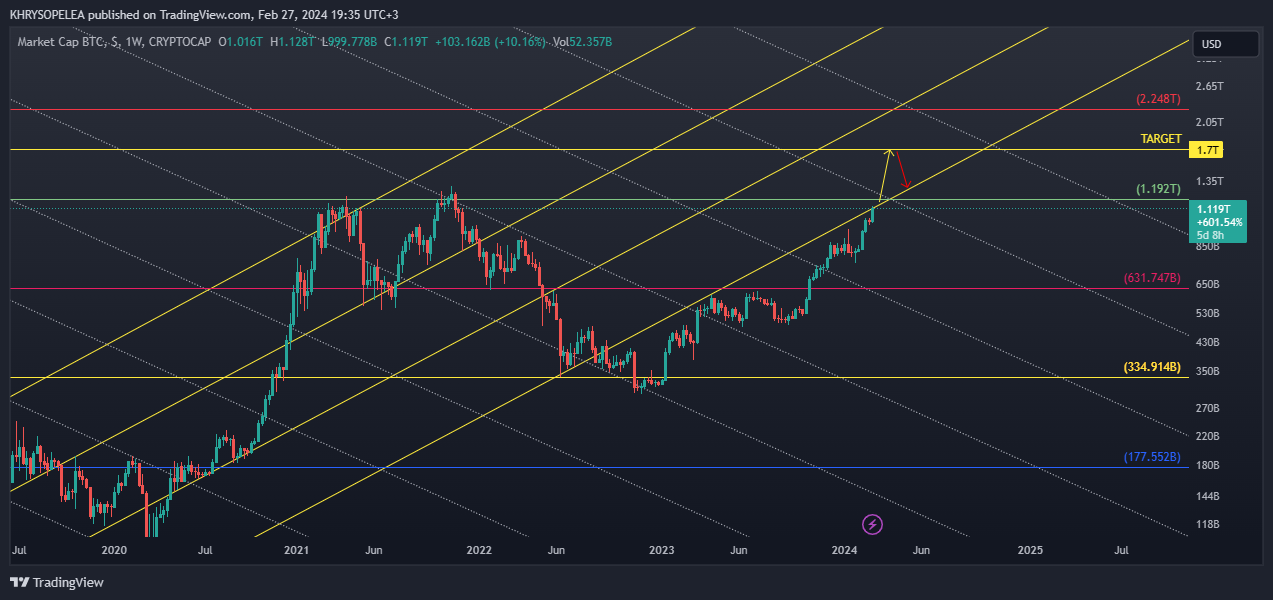Click the 2.65T price axis label
Image resolution: width=1273 pixels, height=600 pixels.
point(1210,86)
